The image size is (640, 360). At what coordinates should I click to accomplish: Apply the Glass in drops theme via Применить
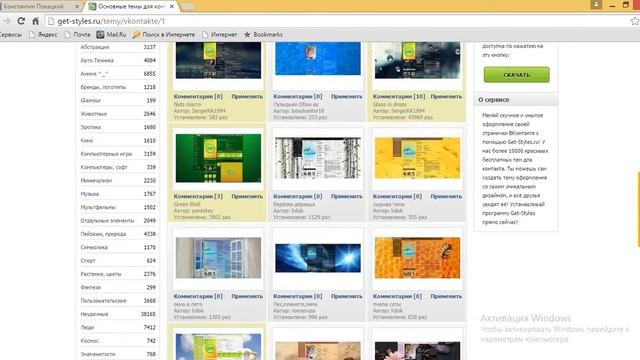pos(446,97)
